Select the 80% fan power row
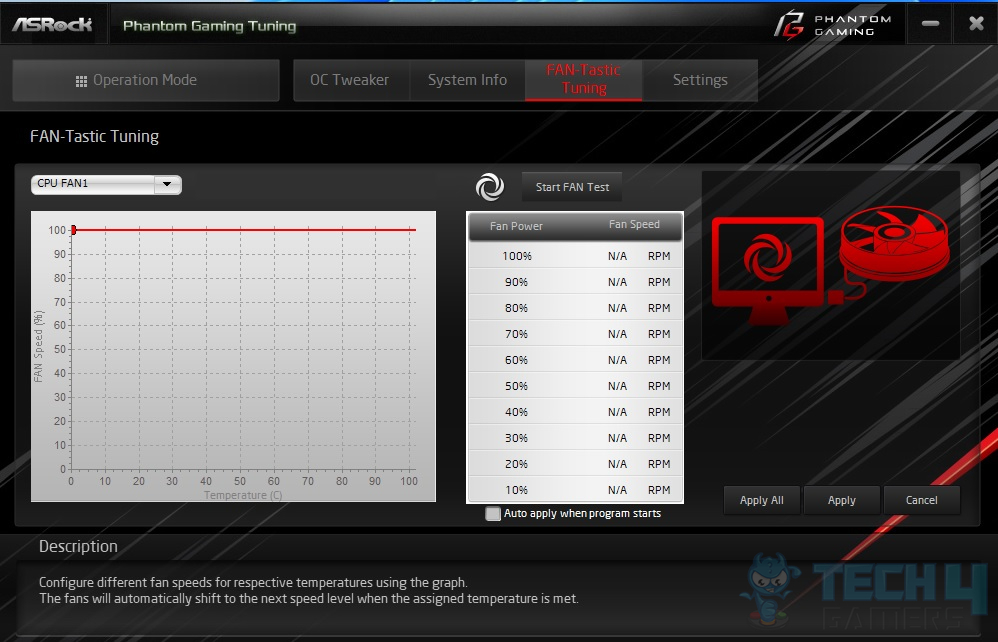 [x=575, y=308]
